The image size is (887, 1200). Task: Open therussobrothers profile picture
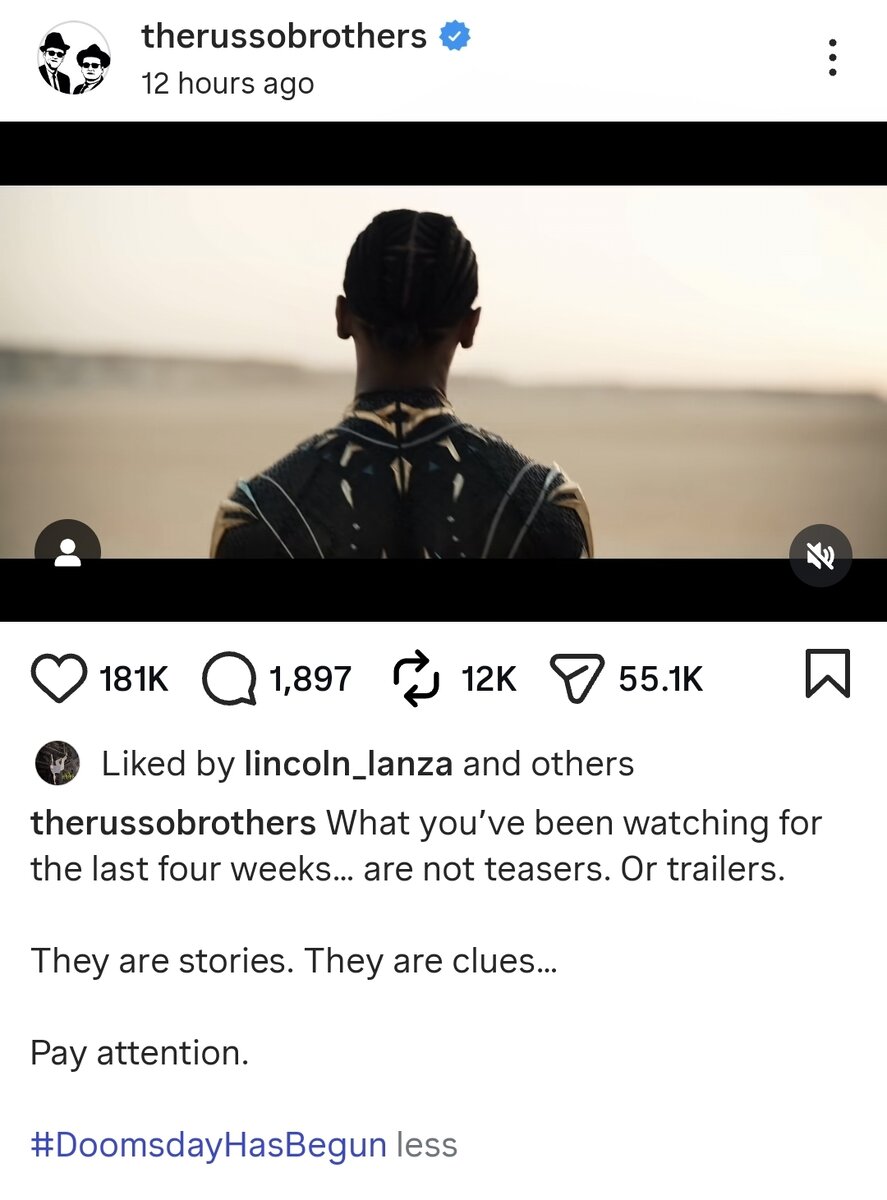(x=74, y=59)
